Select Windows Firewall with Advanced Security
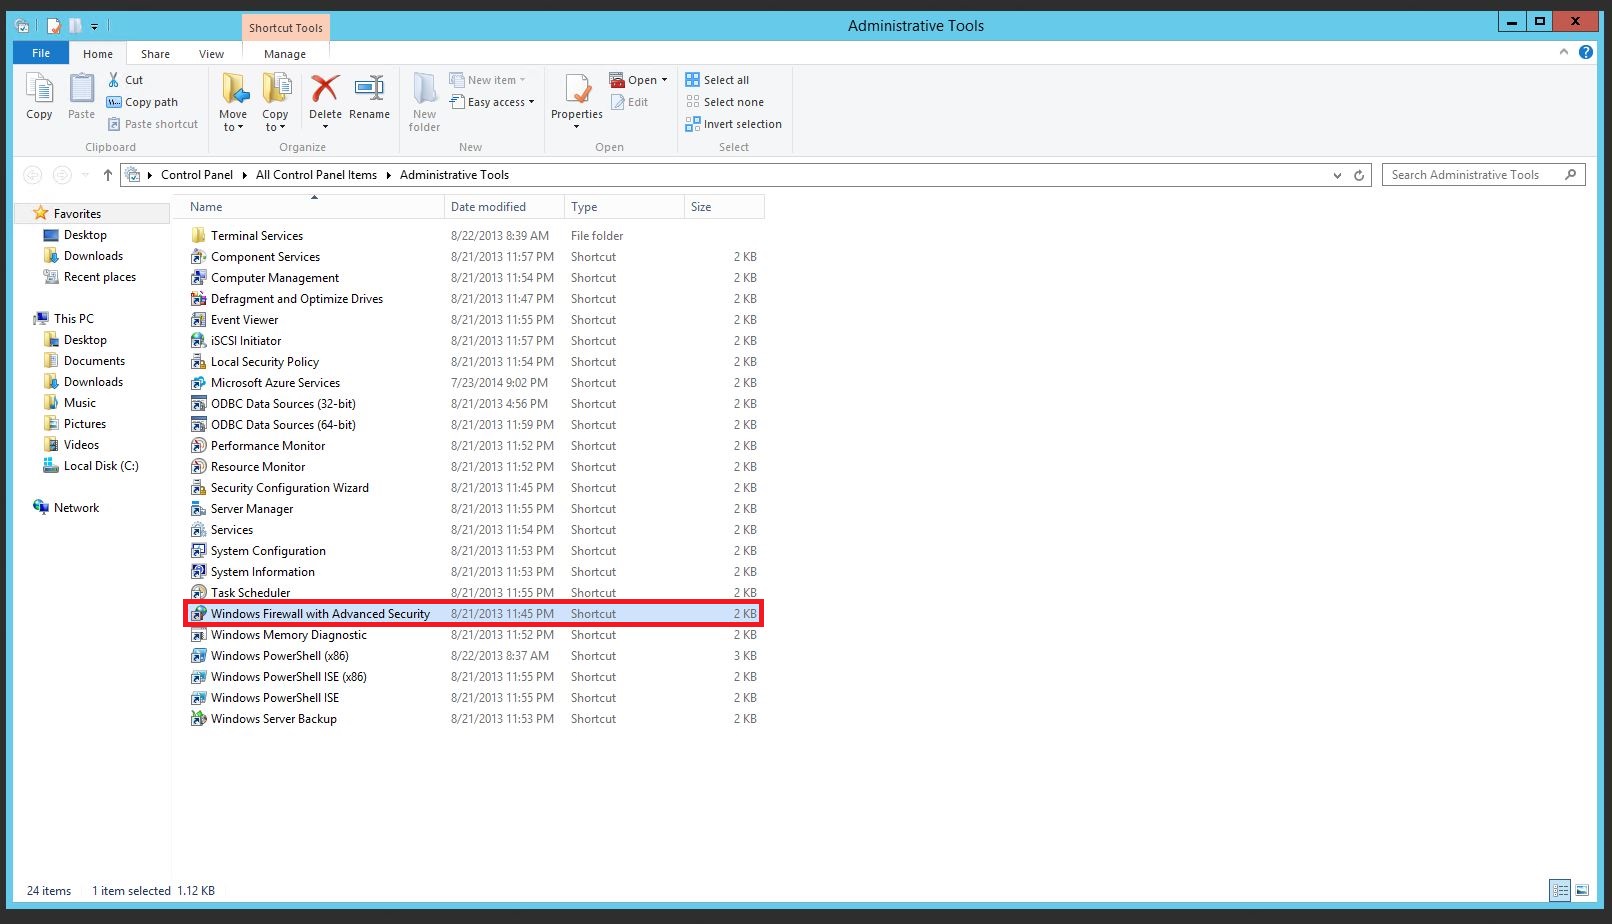The width and height of the screenshot is (1612, 924). coord(474,614)
